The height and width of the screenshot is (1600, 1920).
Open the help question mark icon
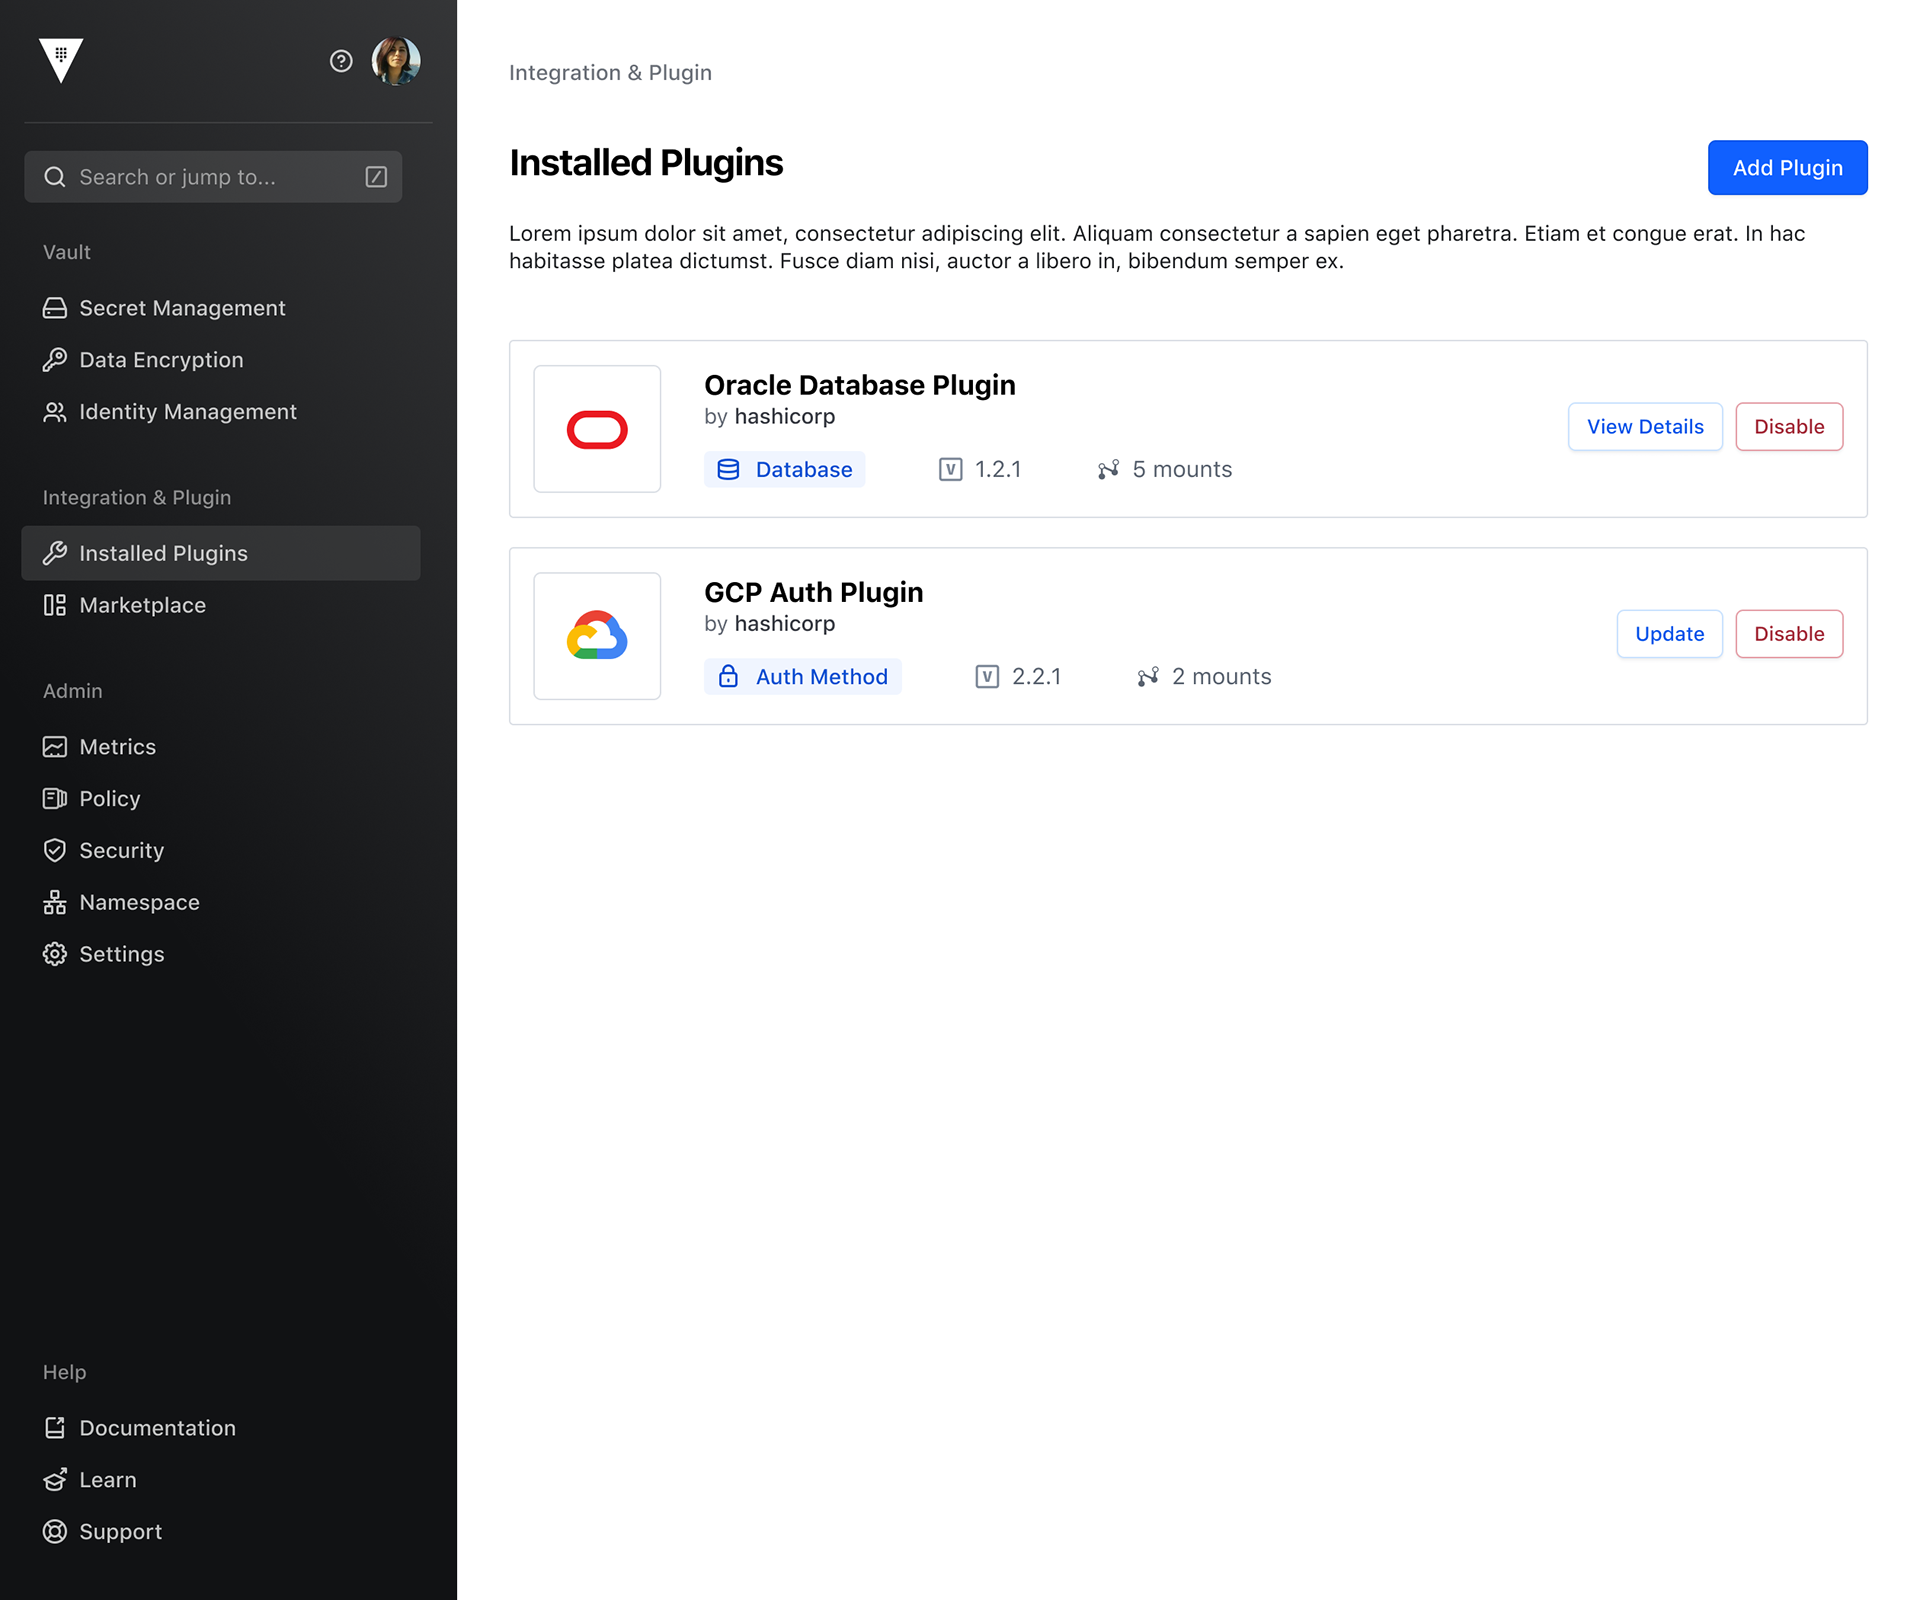point(341,61)
